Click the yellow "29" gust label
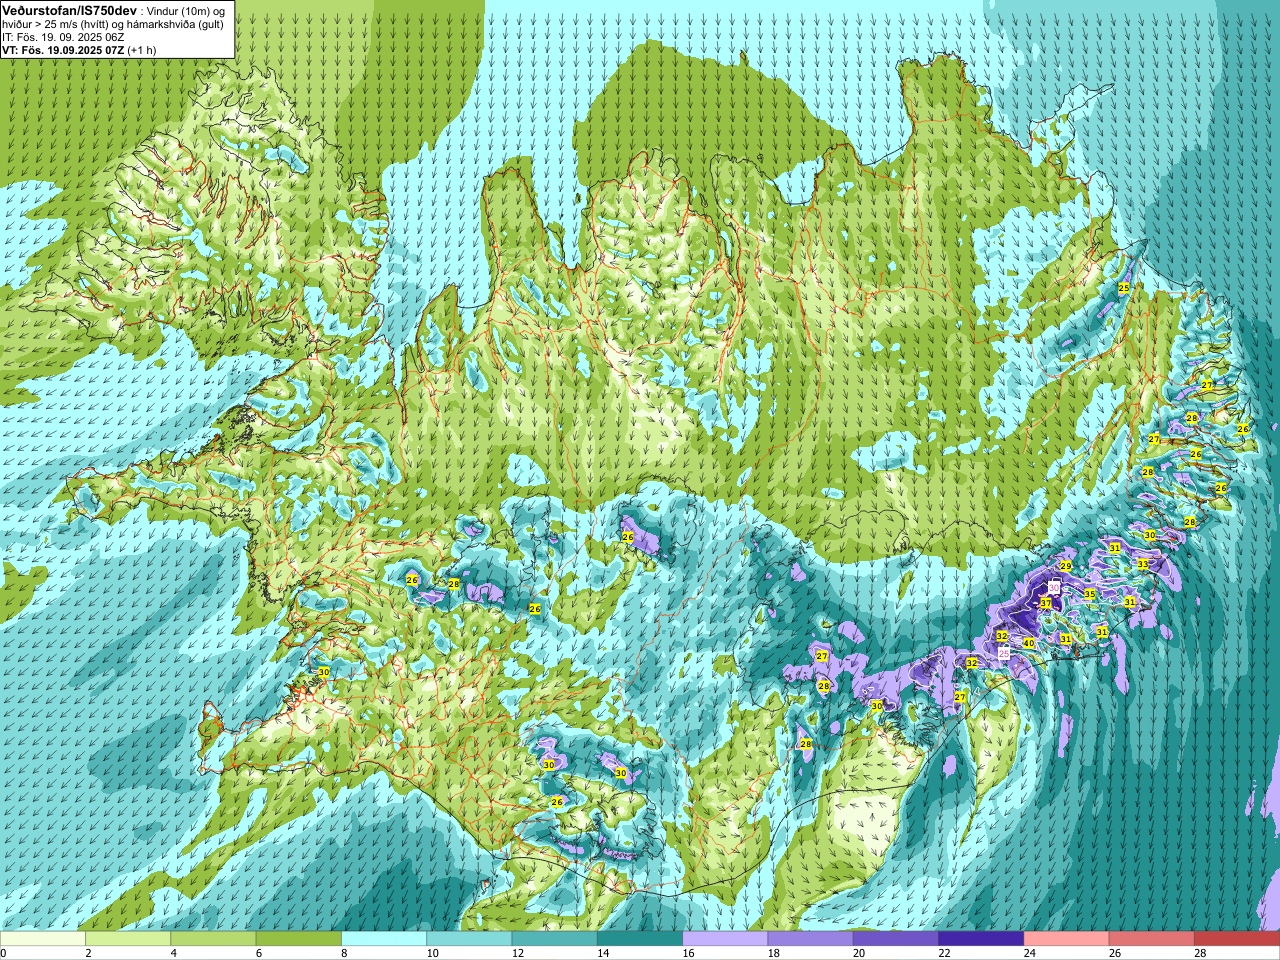This screenshot has width=1280, height=960. pos(1066,566)
